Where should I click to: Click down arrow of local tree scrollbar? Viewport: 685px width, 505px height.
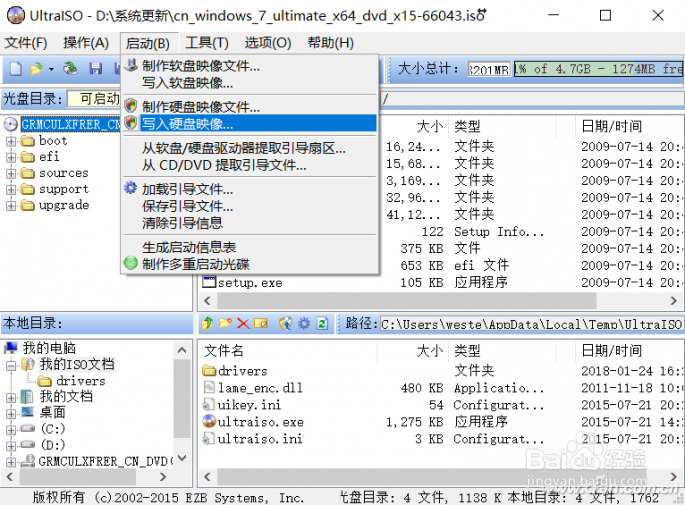[x=182, y=458]
